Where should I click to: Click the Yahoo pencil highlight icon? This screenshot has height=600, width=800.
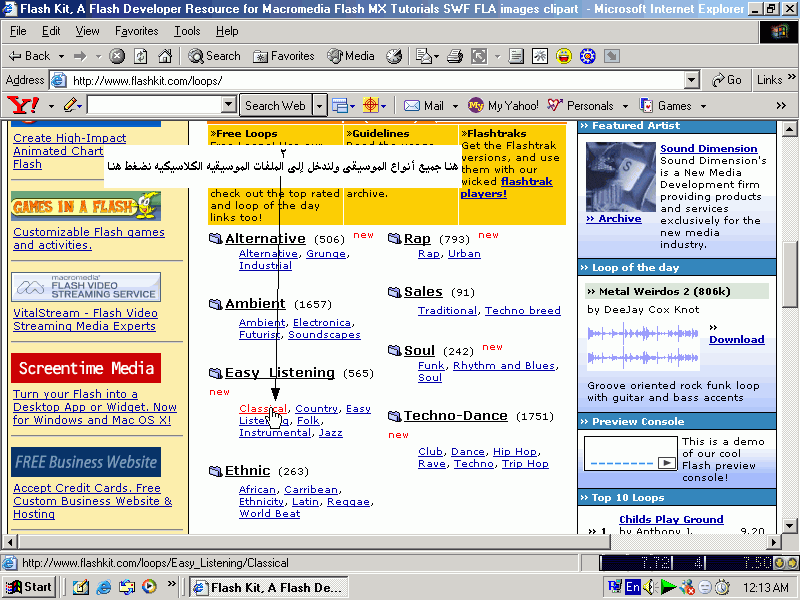click(x=70, y=106)
